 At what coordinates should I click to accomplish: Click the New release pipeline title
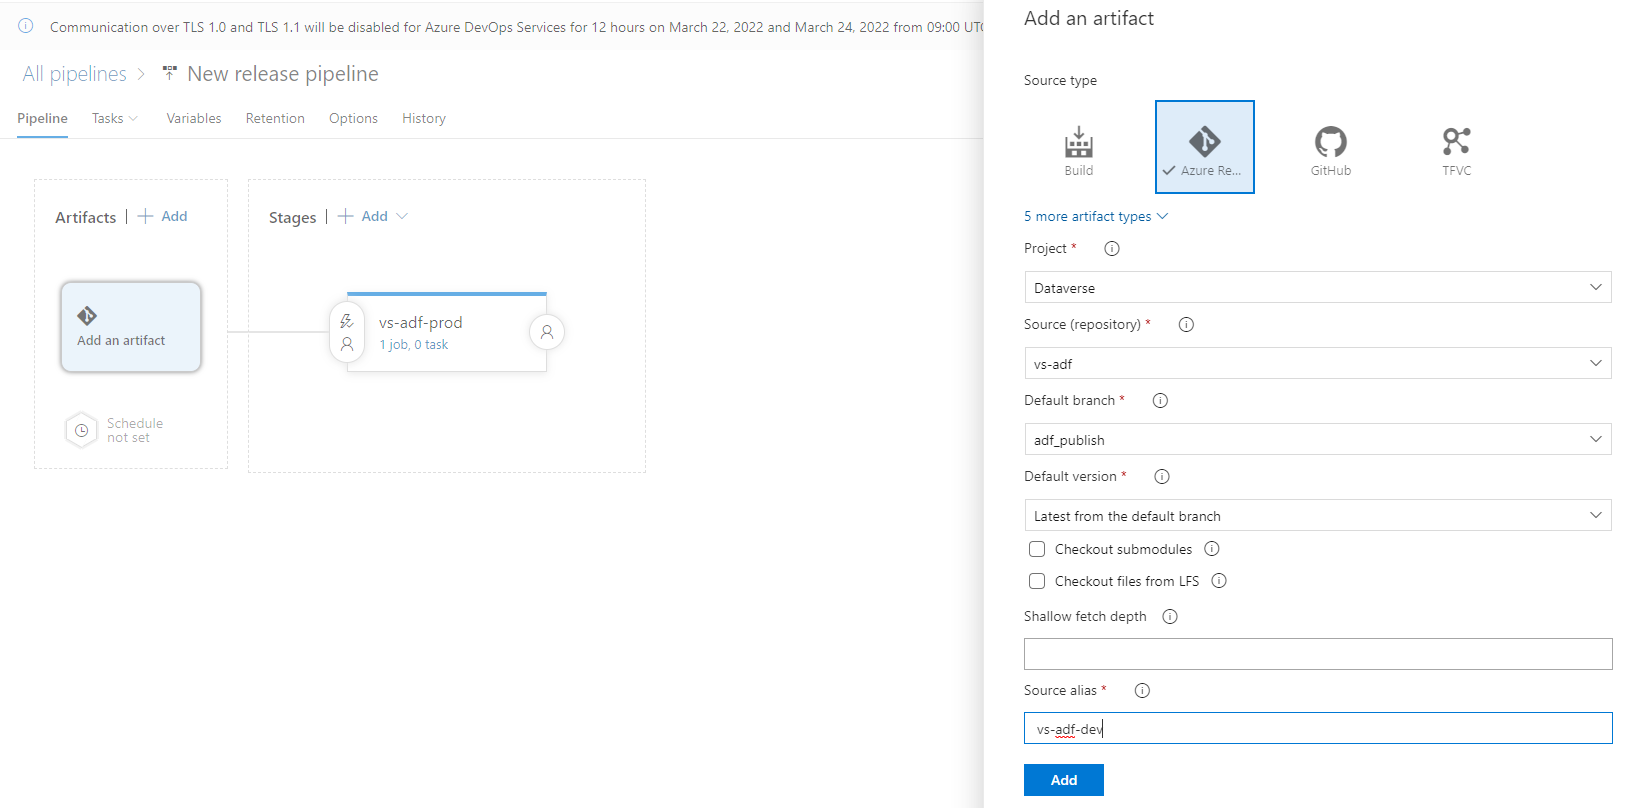283,74
